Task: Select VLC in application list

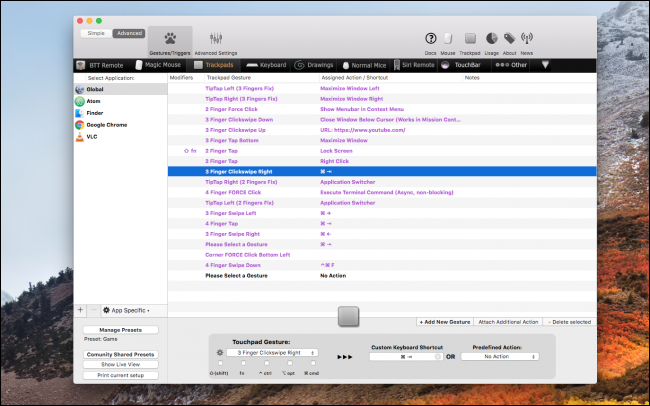Action: point(121,136)
